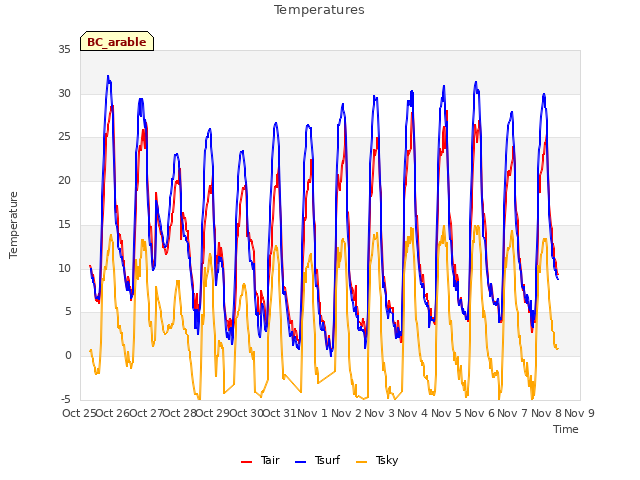Click the Time x-axis label

pos(566,429)
